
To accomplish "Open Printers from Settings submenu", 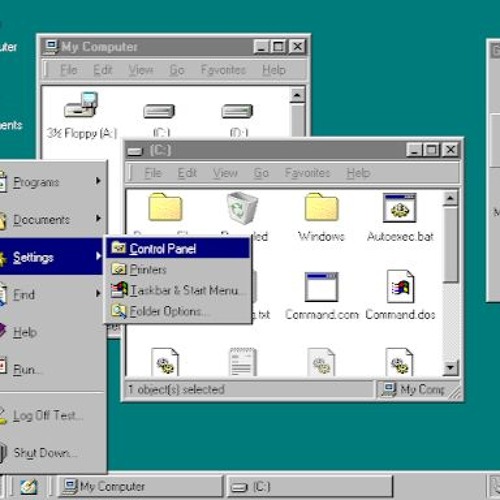I will (178, 269).
